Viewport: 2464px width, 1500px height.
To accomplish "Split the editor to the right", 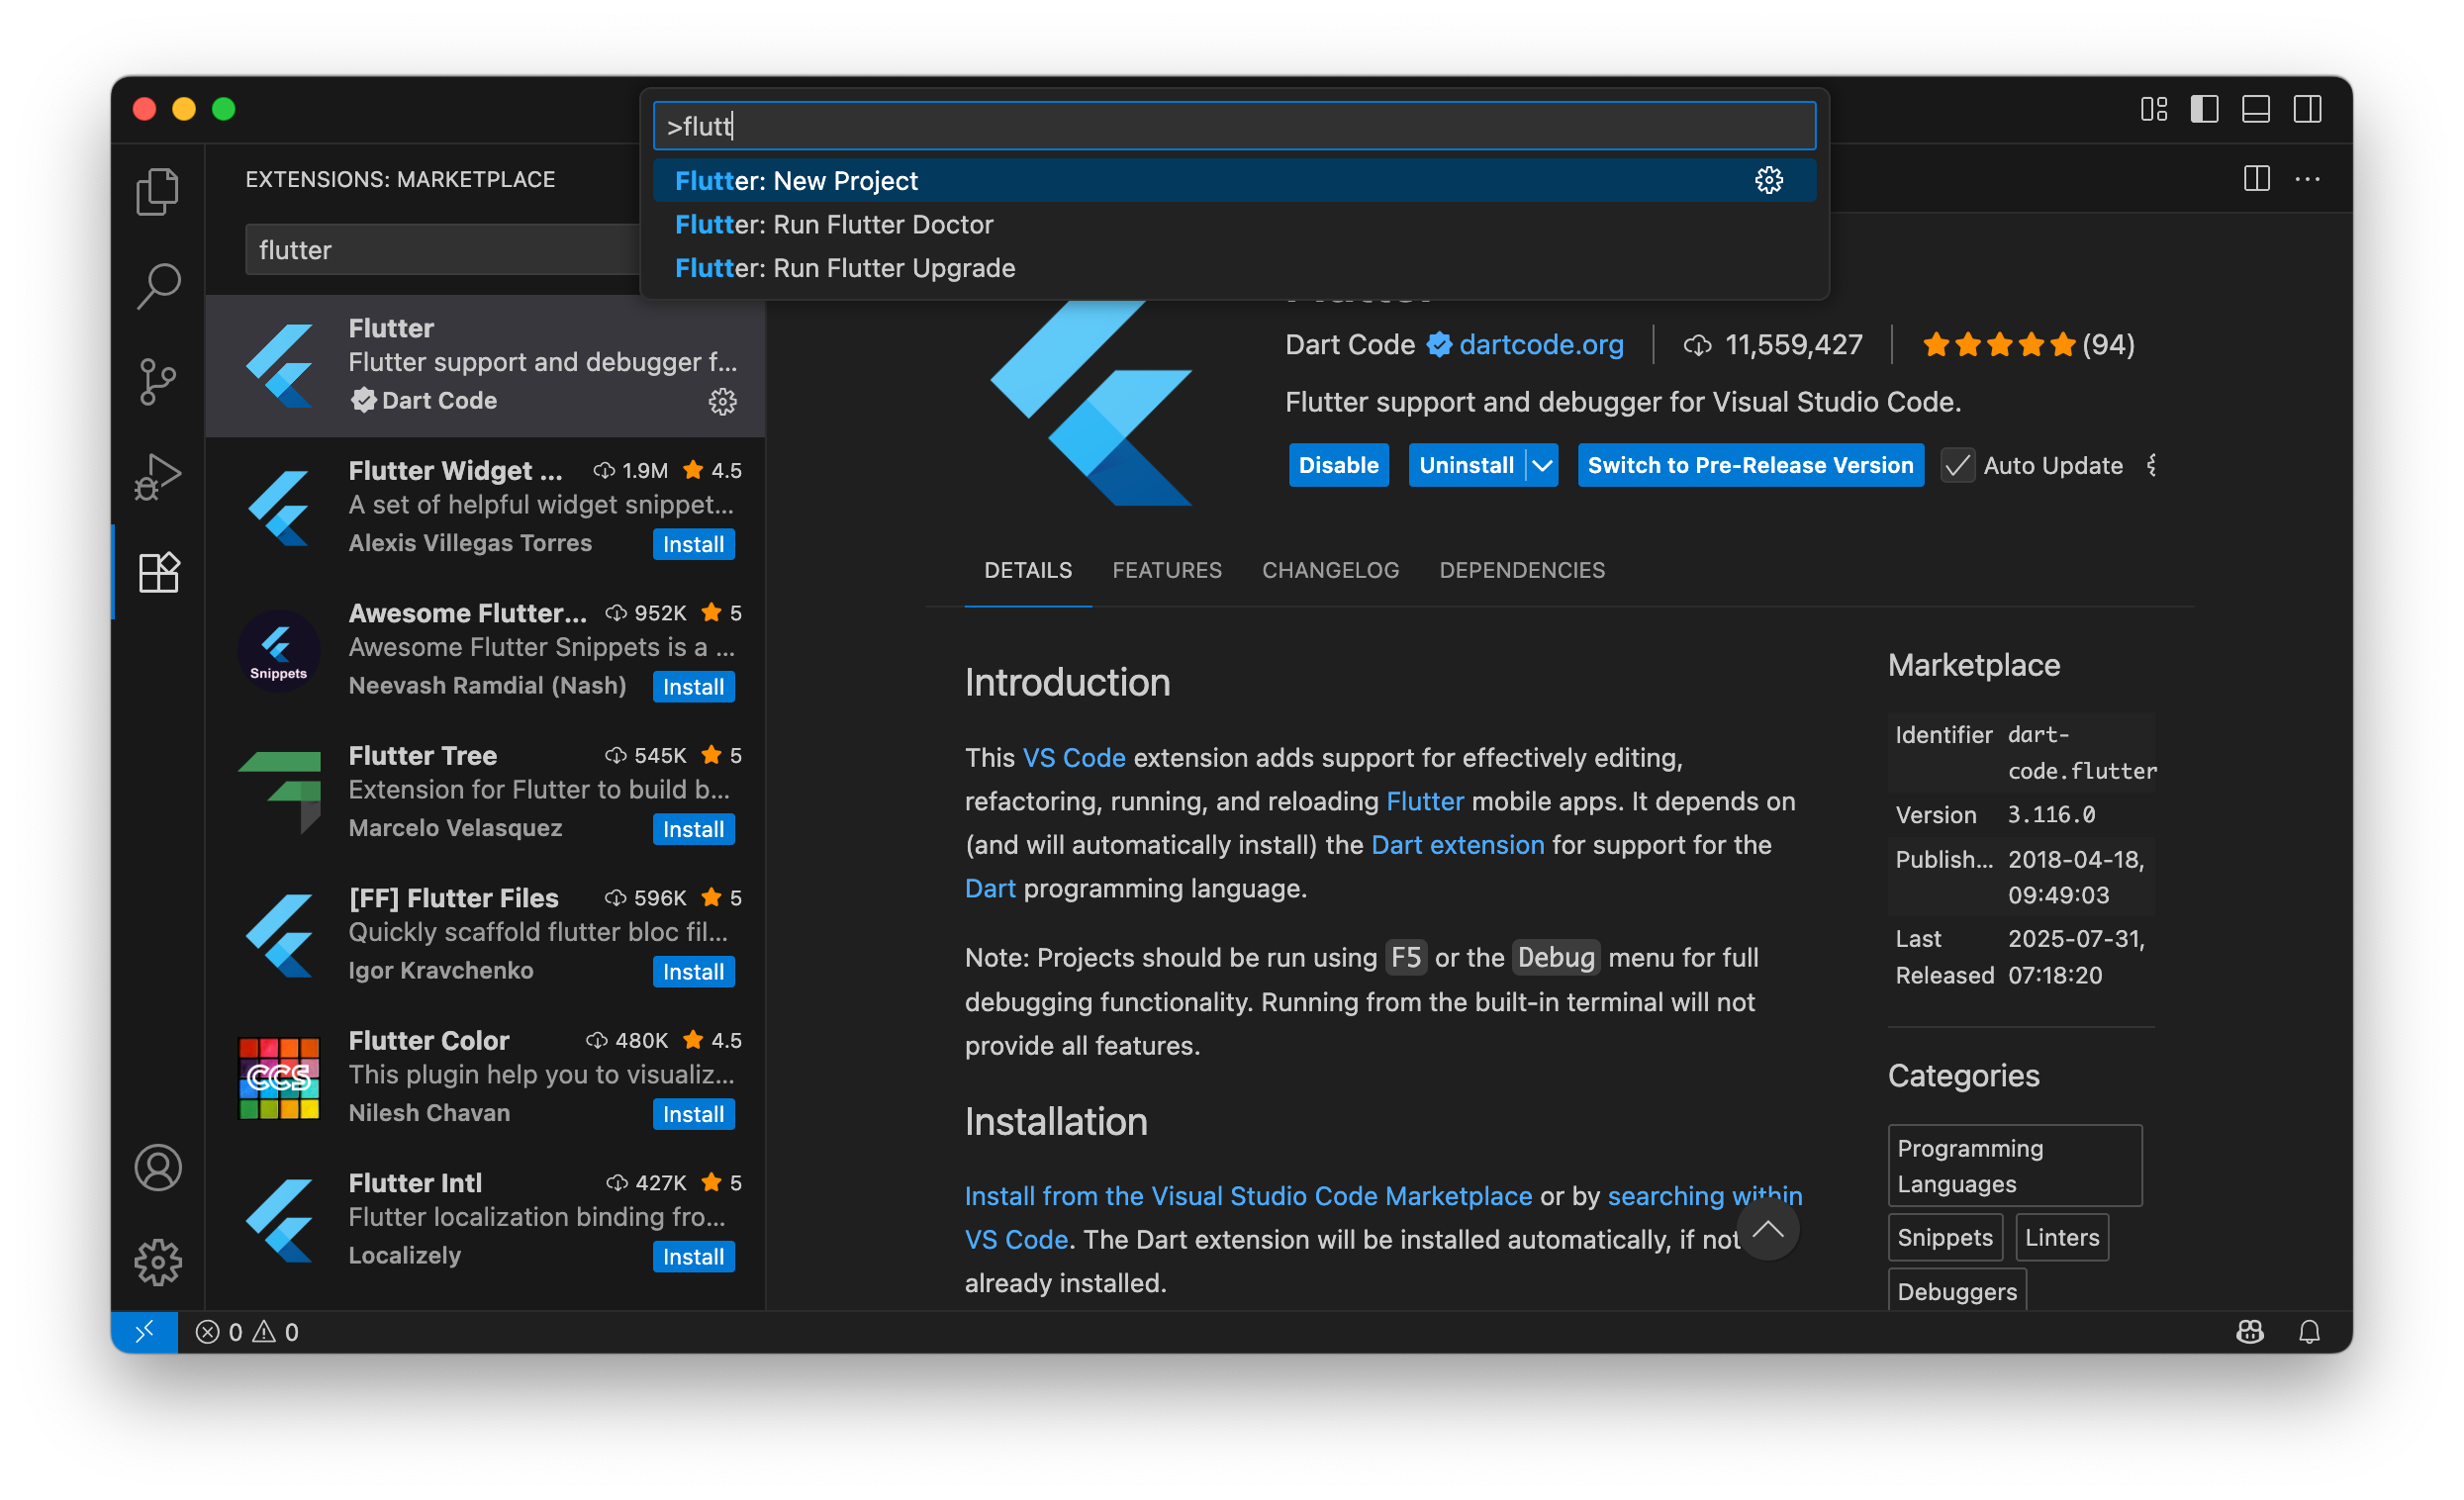I will coord(2256,179).
